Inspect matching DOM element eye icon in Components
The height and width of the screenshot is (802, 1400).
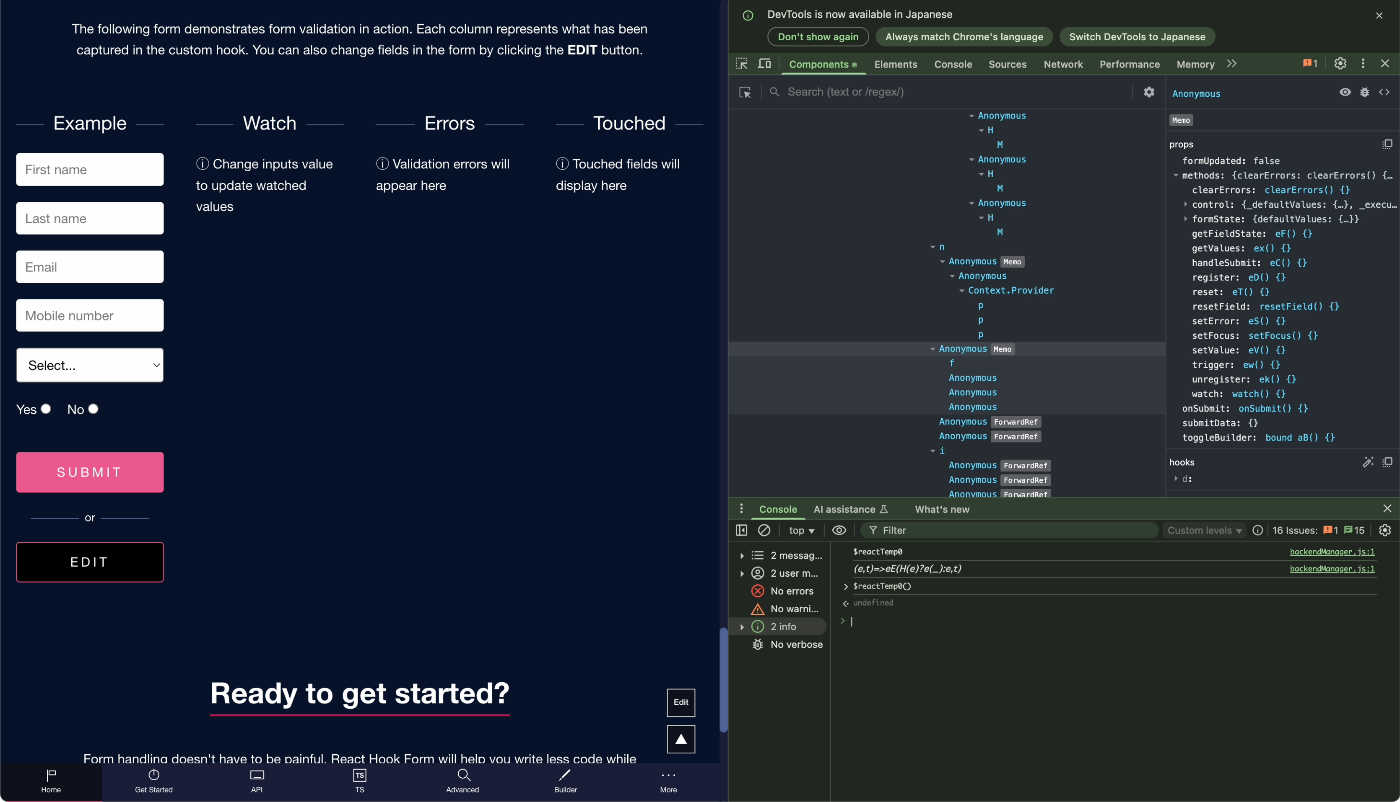(x=1344, y=92)
